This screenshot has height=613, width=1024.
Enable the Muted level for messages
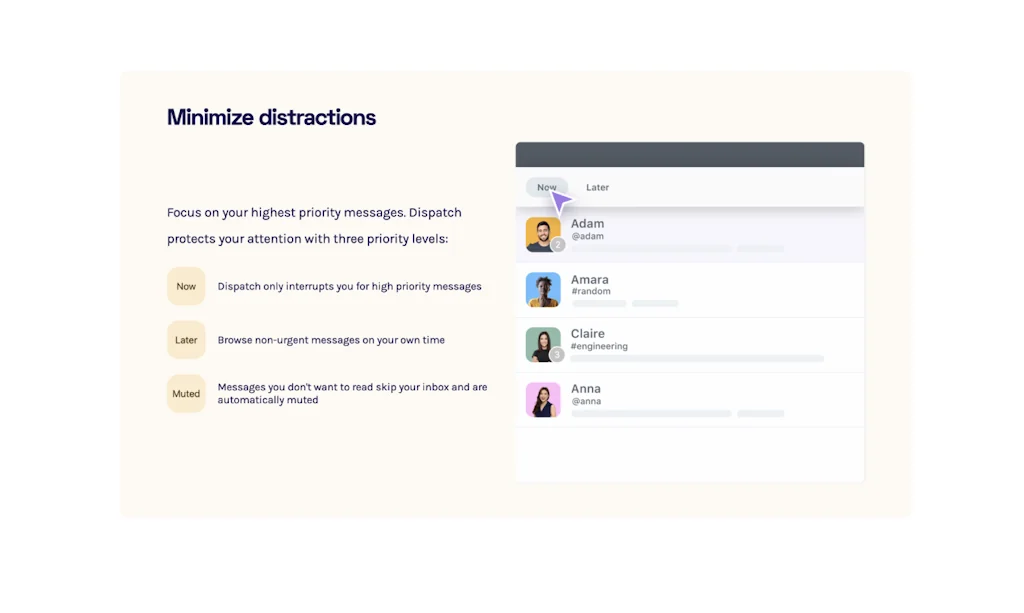coord(186,393)
